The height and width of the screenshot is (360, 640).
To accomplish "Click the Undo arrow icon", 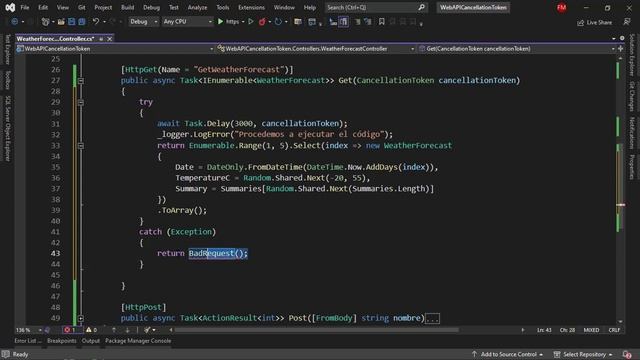I will (x=96, y=22).
